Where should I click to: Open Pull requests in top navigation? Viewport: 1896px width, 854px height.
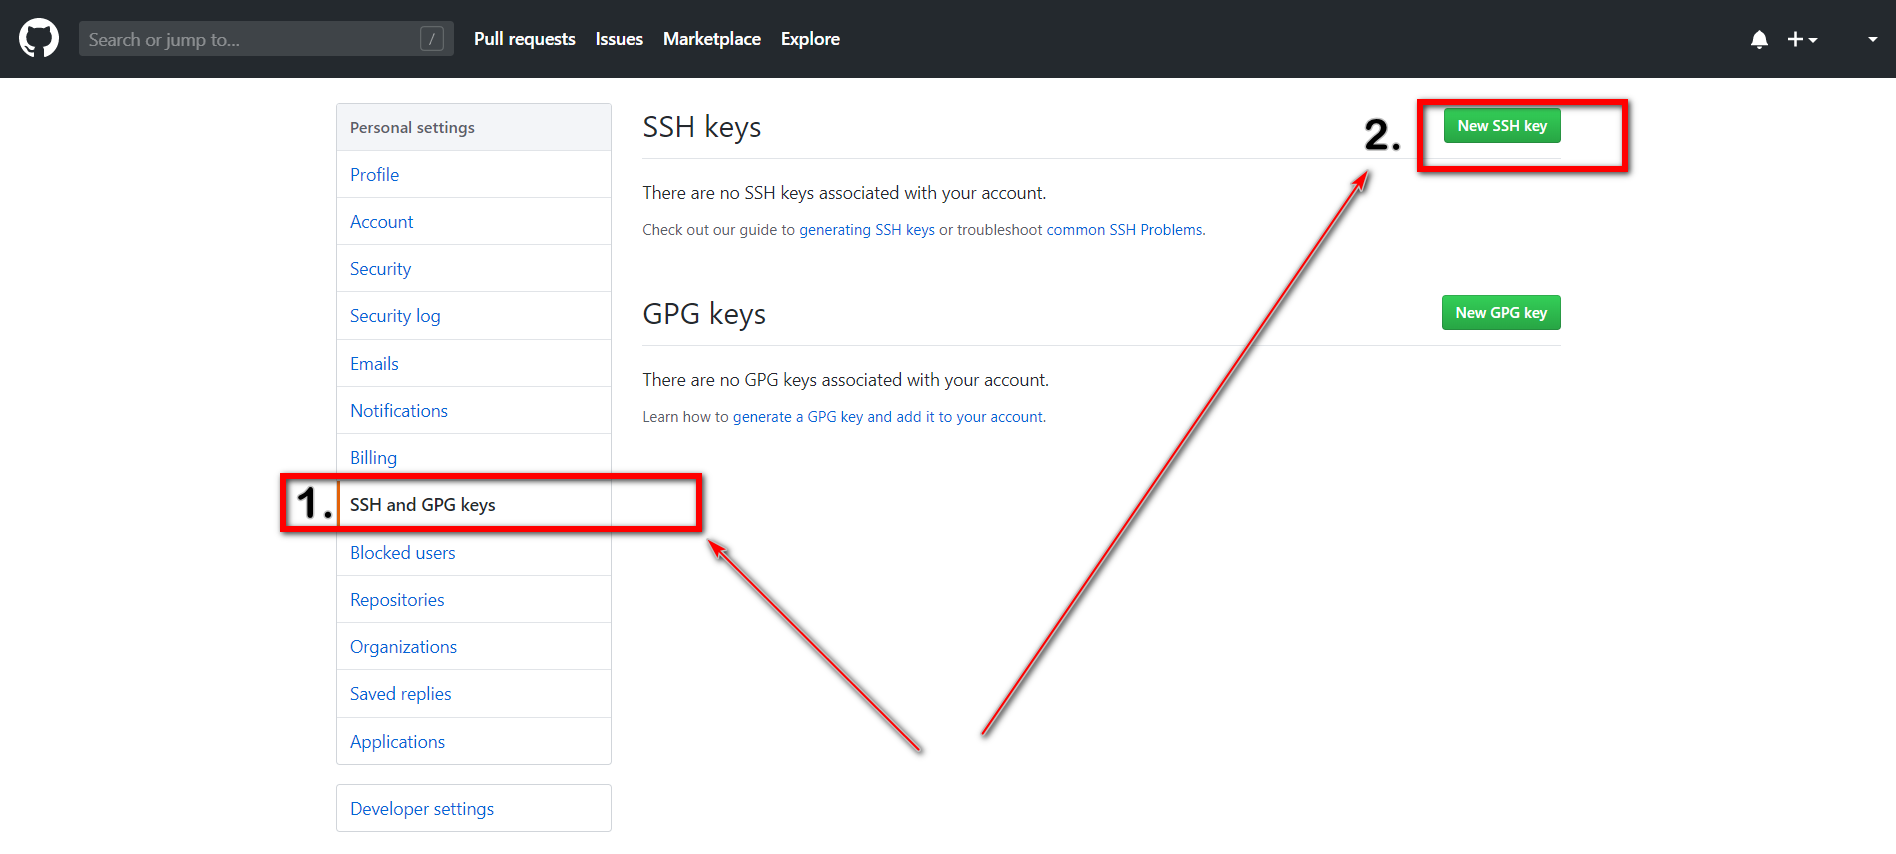coord(524,39)
